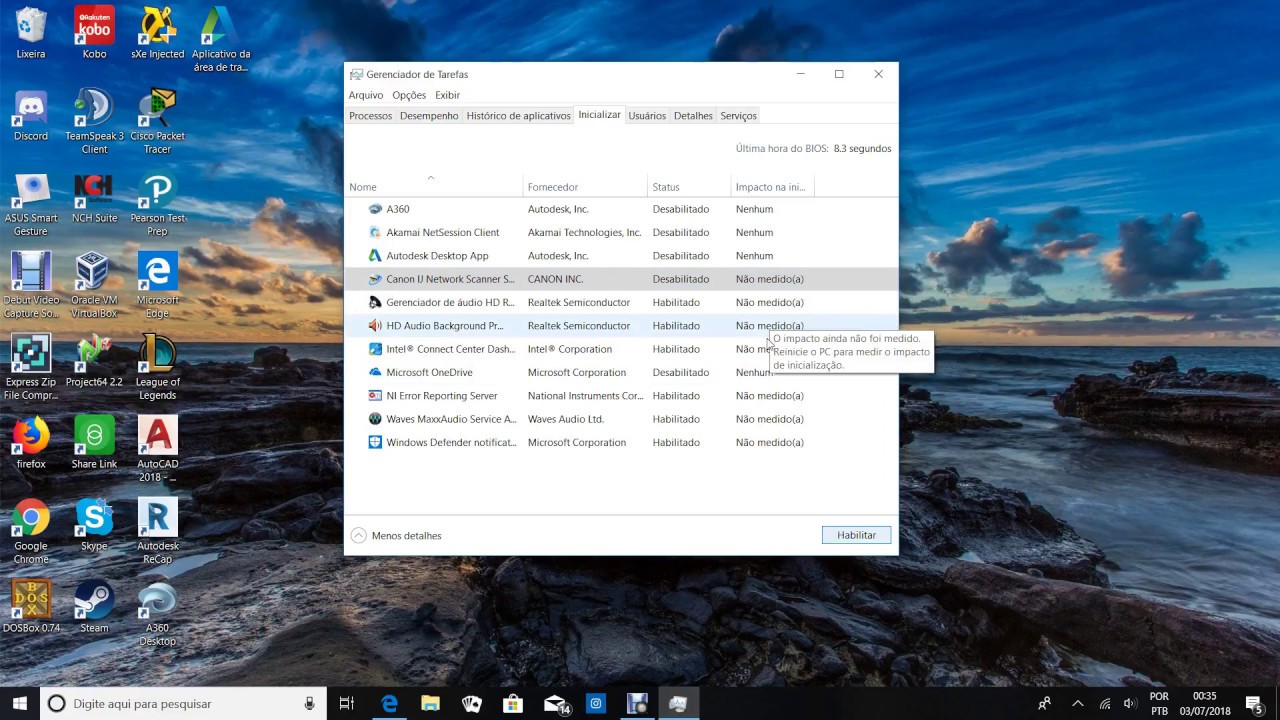Select the Canon IJ Network Scanner startup entry
Screen dimensions: 1280x720
[x=450, y=278]
